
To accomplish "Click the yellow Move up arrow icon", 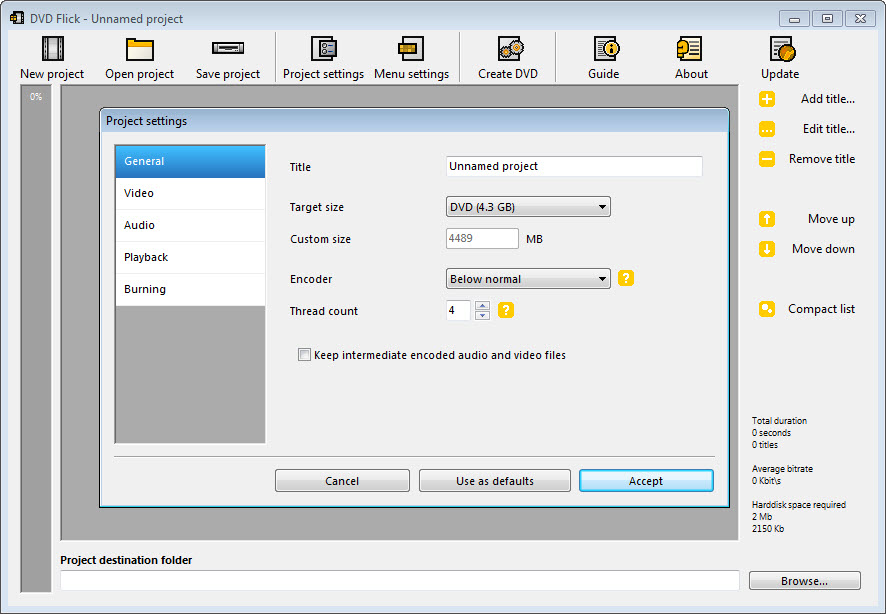I will tap(767, 219).
